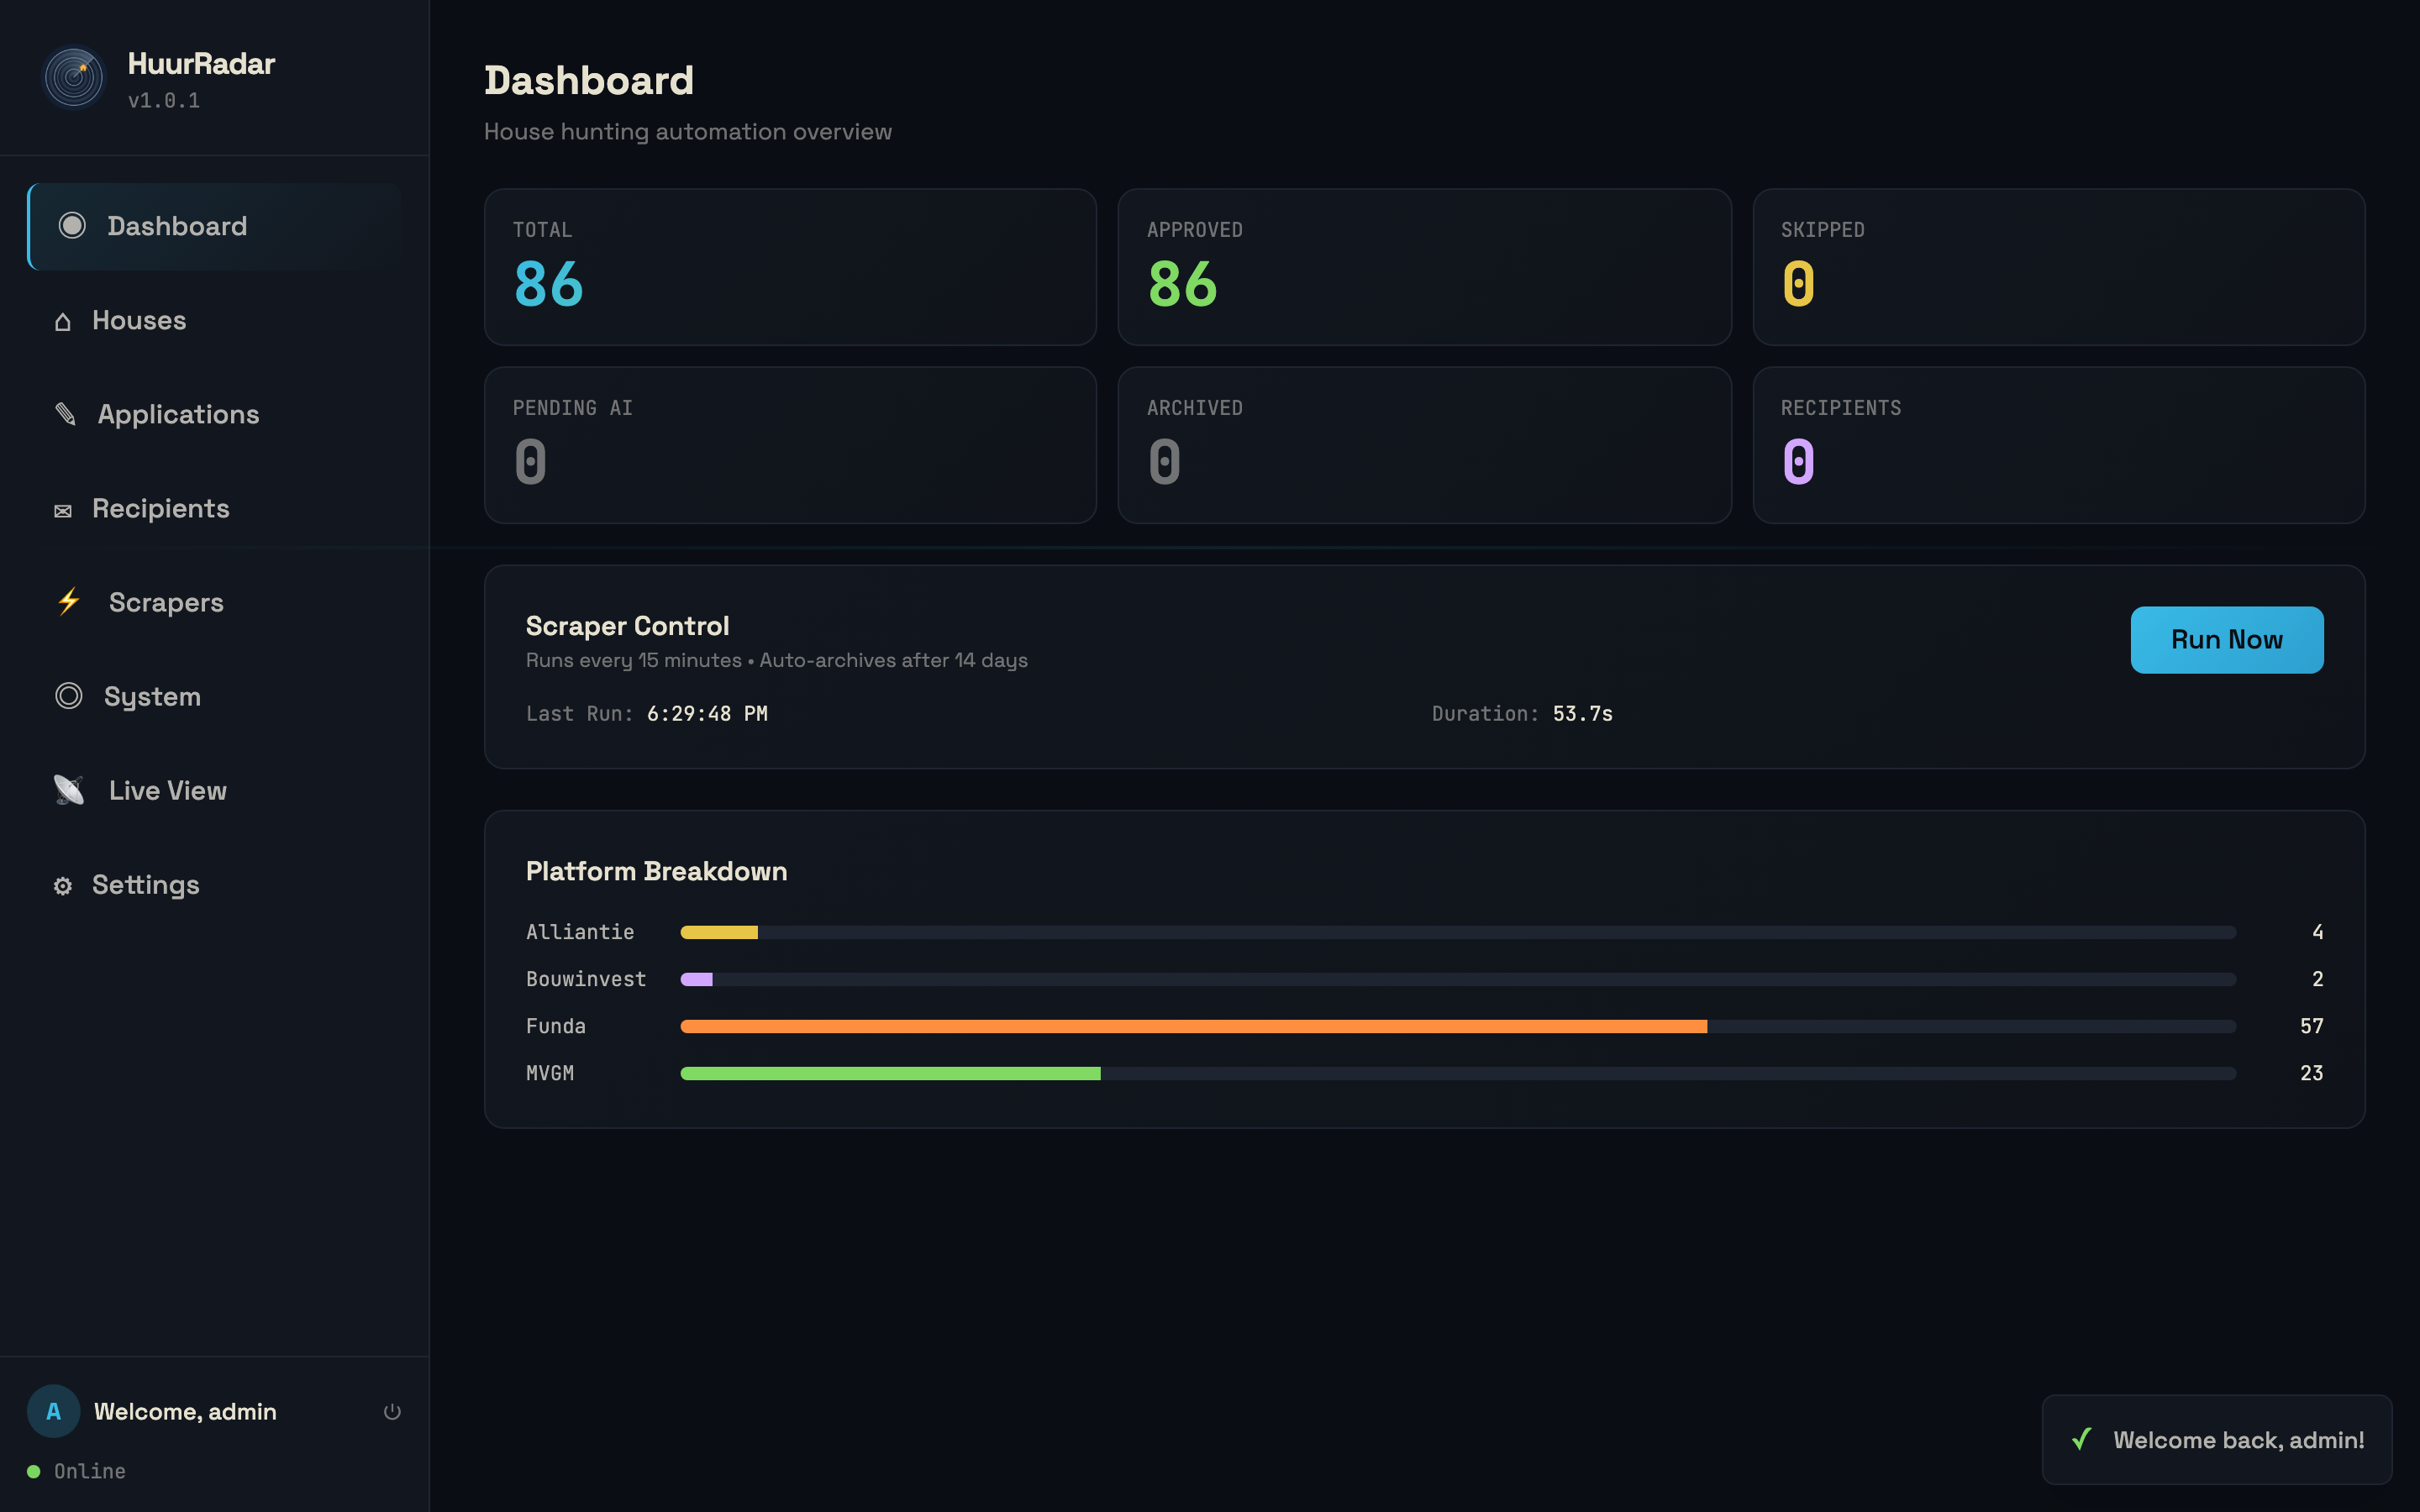Click the MVGM count "23"
This screenshot has height=1512, width=2420.
click(2311, 1073)
